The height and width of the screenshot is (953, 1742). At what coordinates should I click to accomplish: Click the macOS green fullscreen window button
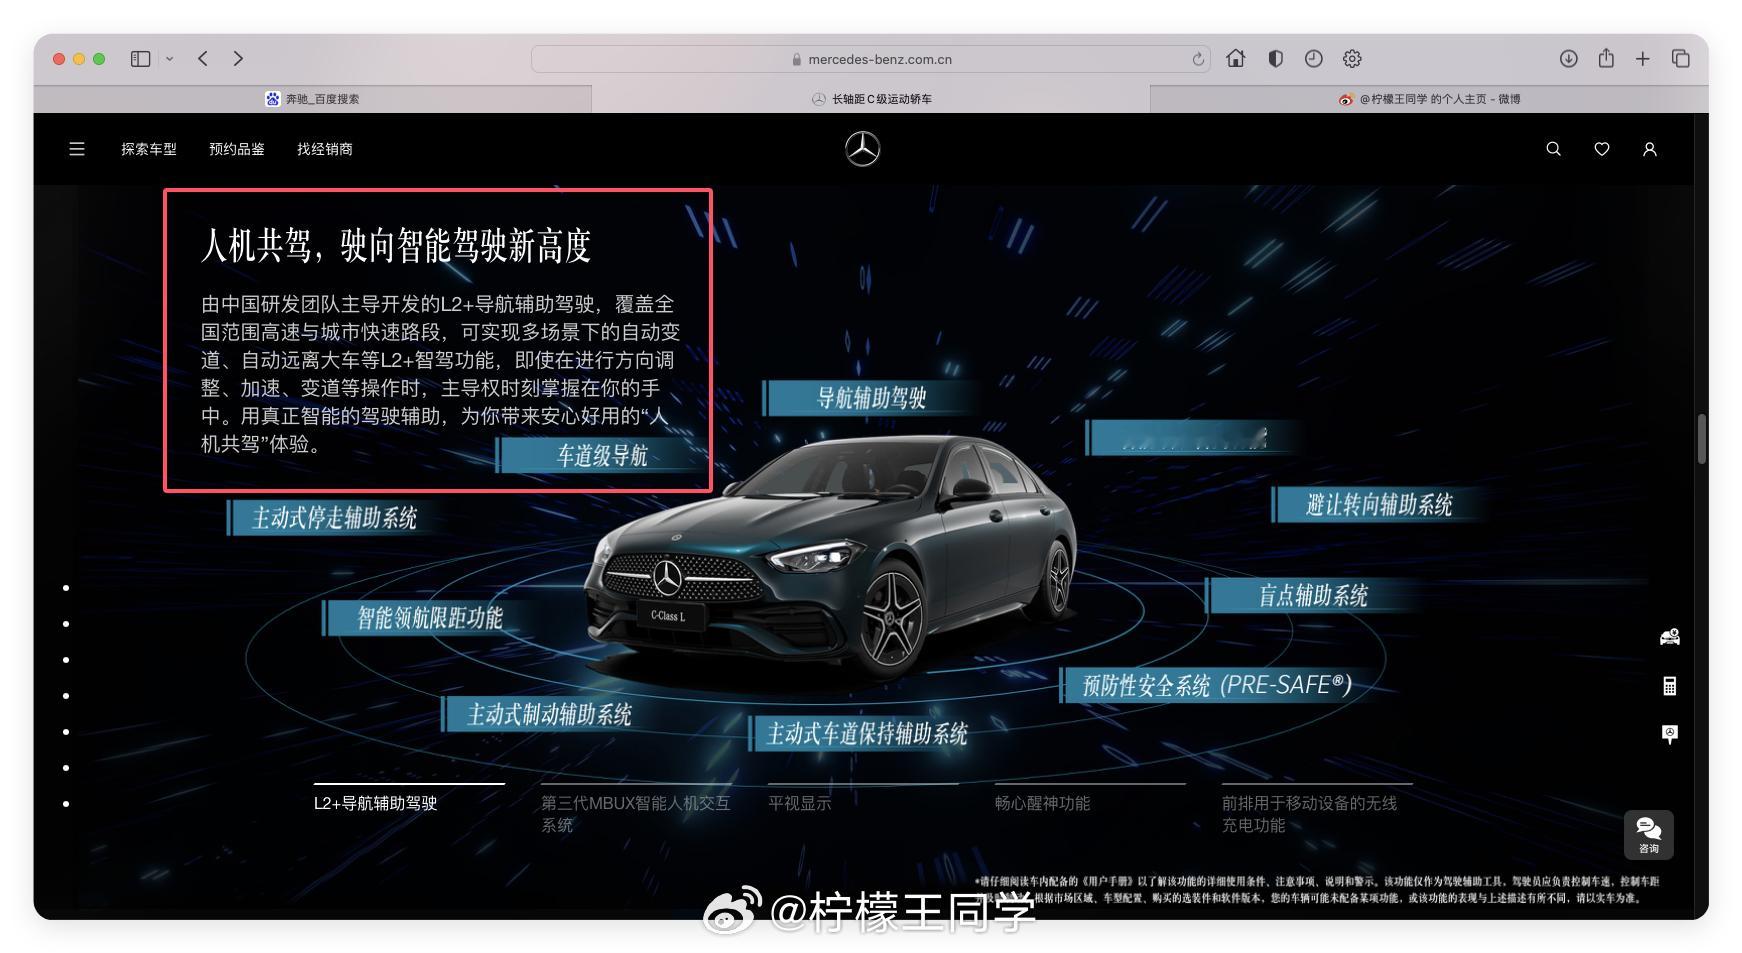coord(99,59)
